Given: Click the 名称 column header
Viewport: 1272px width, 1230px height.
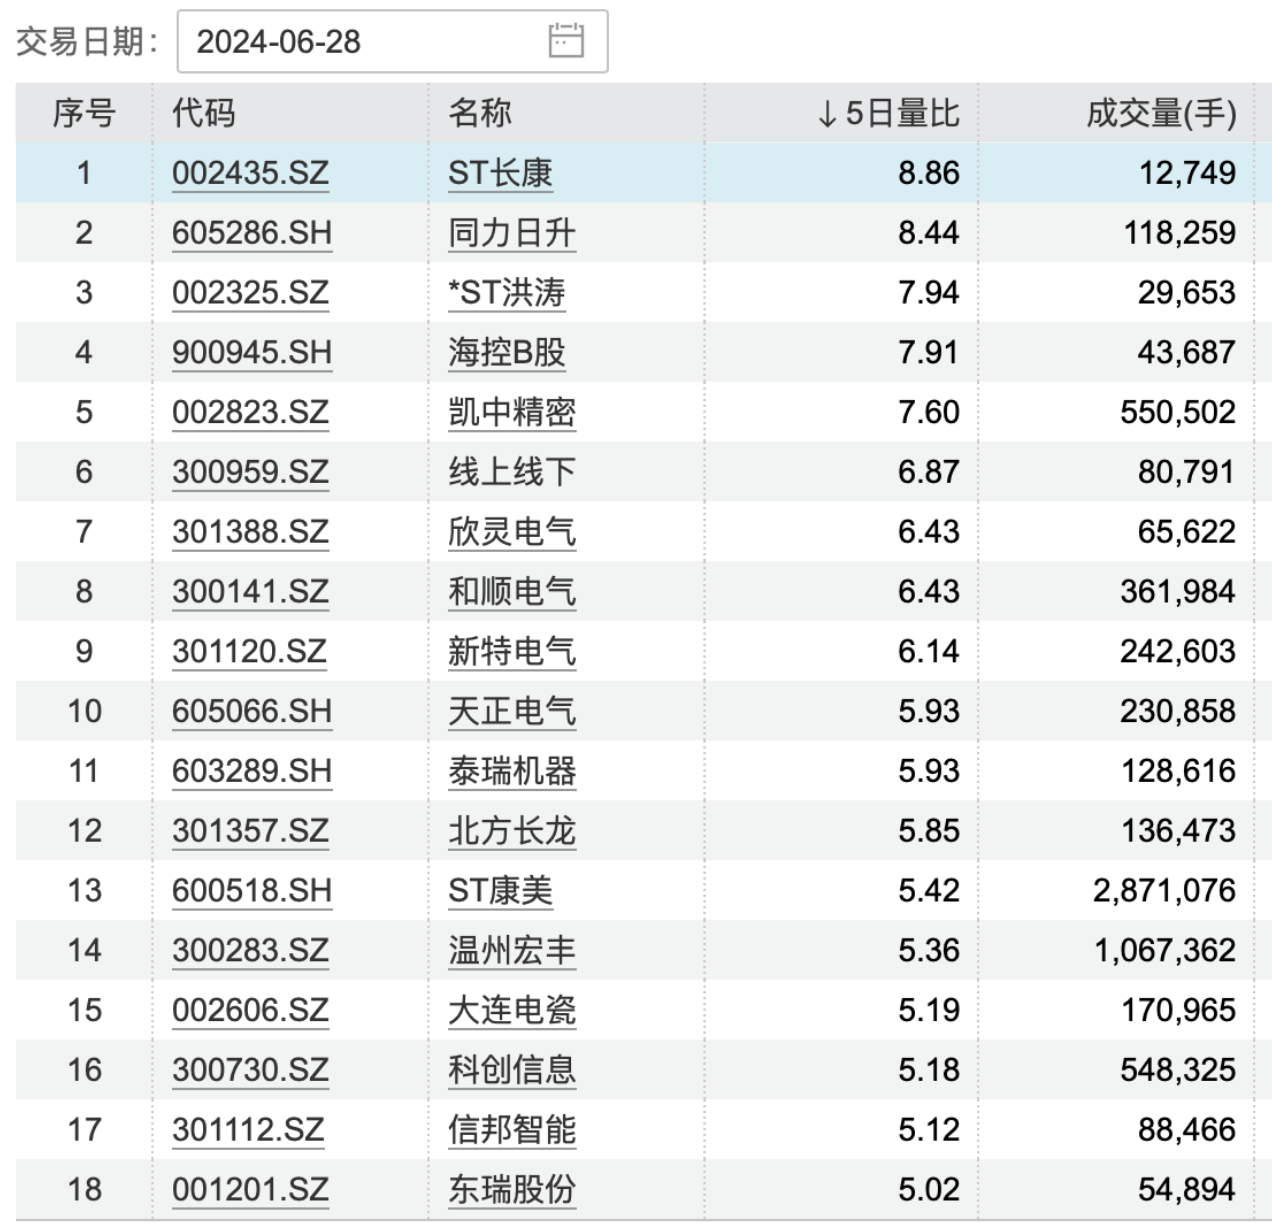Looking at the screenshot, I should [480, 113].
